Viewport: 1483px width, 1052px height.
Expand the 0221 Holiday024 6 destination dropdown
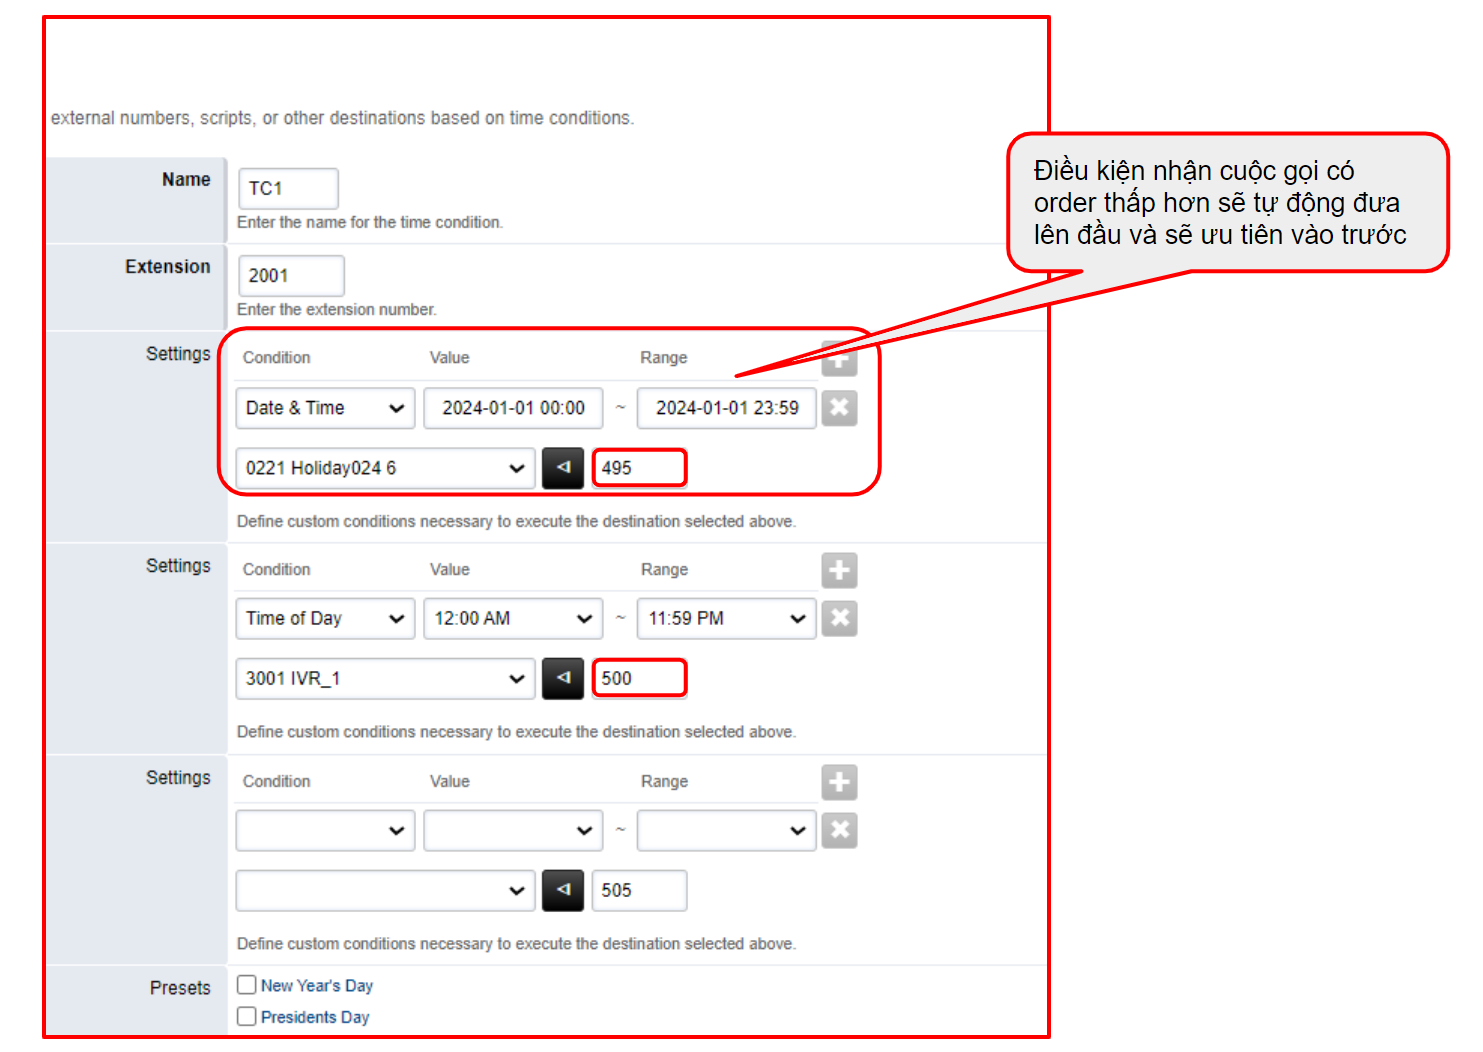tap(385, 468)
